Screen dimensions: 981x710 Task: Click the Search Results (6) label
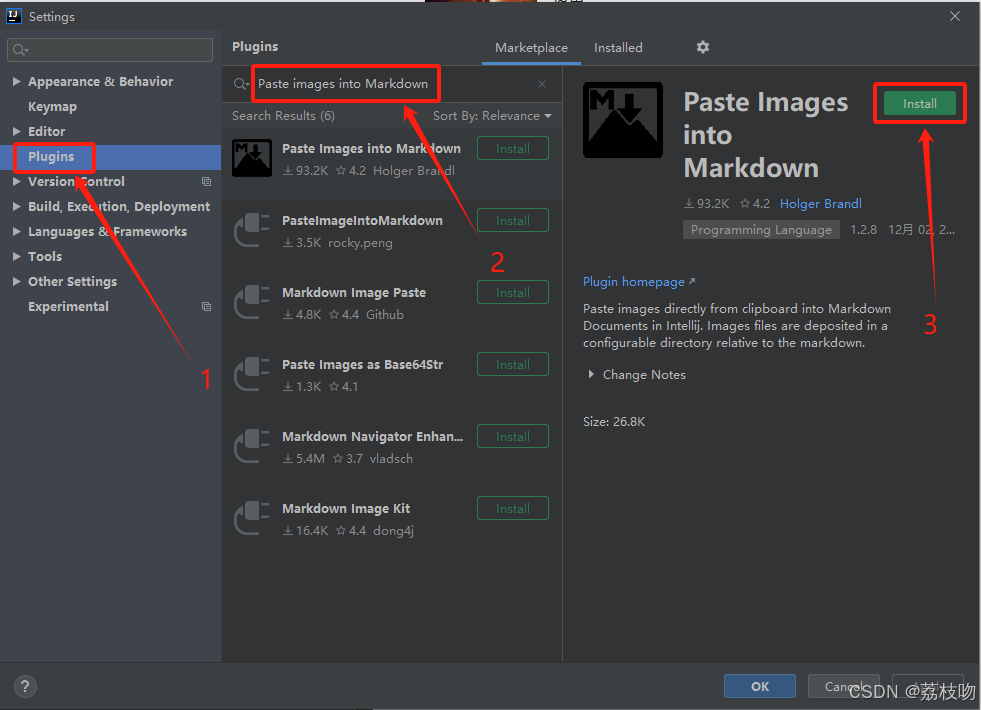tap(283, 116)
